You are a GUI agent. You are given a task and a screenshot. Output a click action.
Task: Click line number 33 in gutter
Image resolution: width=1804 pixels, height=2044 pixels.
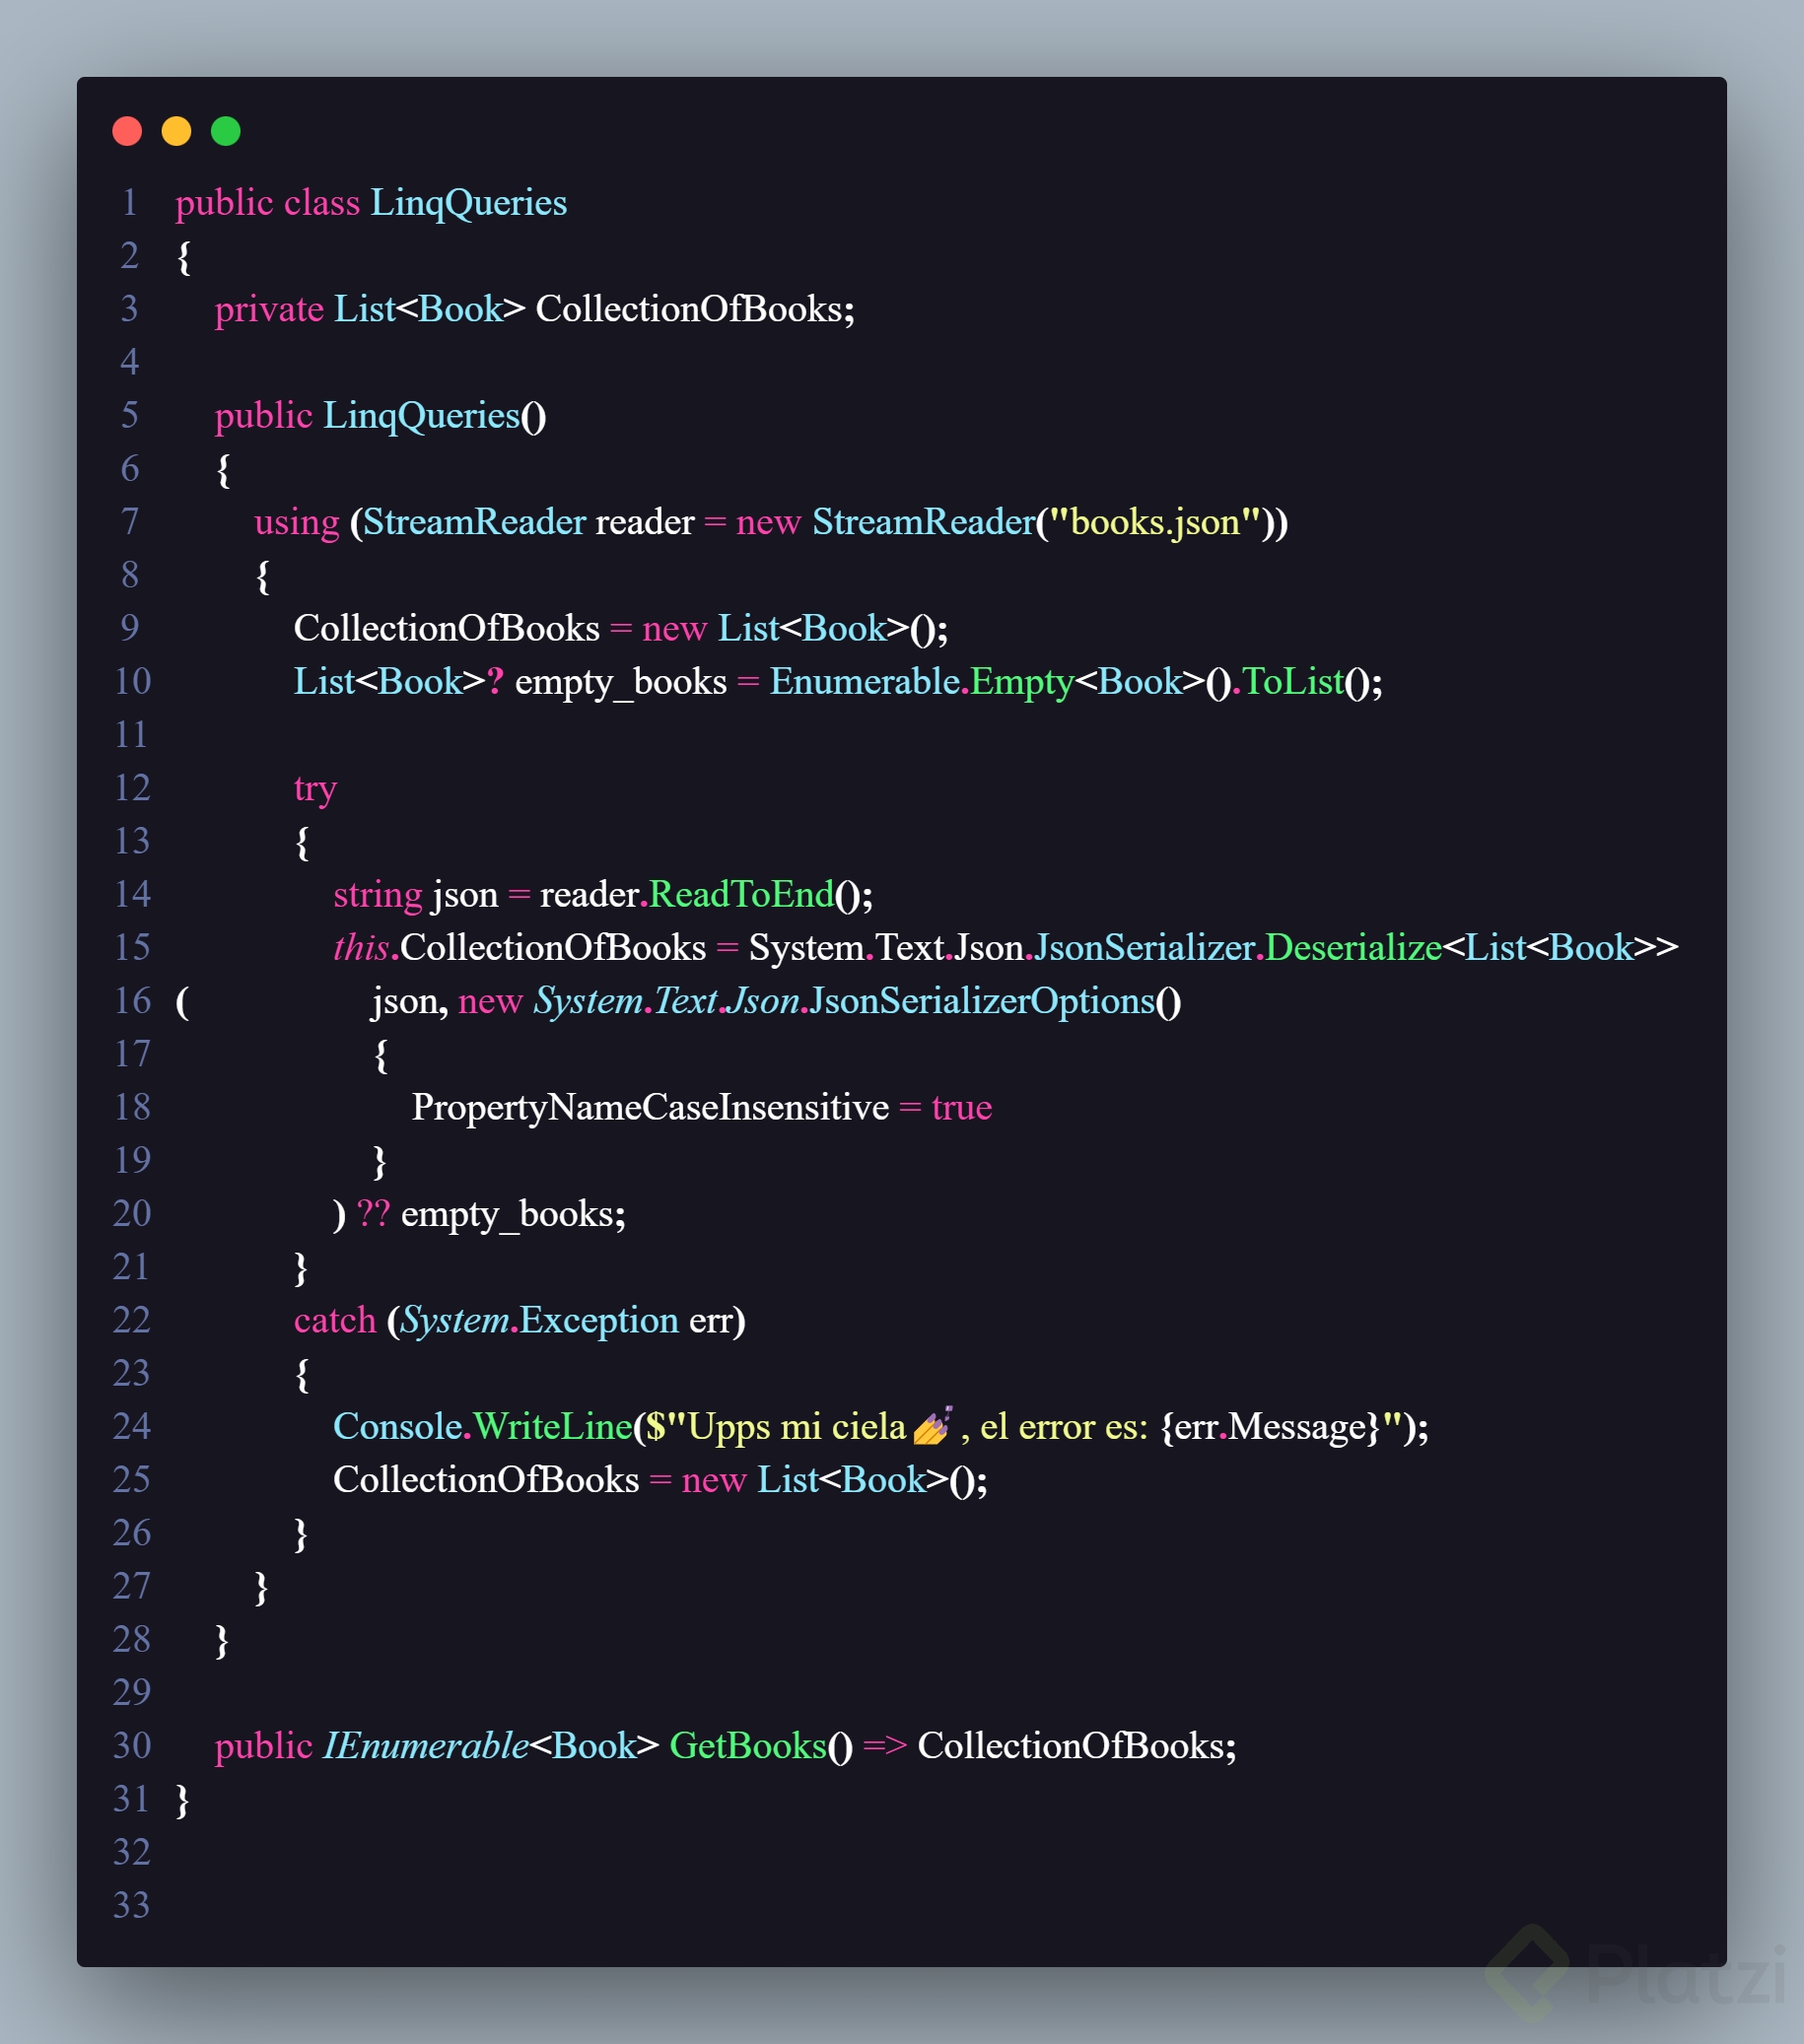tap(131, 1906)
